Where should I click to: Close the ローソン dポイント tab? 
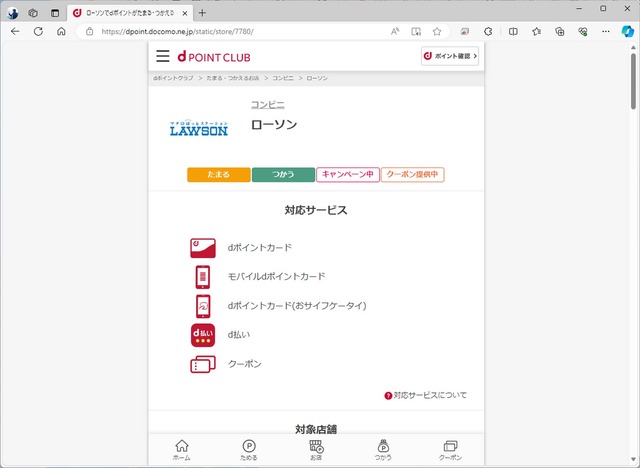pyautogui.click(x=184, y=13)
